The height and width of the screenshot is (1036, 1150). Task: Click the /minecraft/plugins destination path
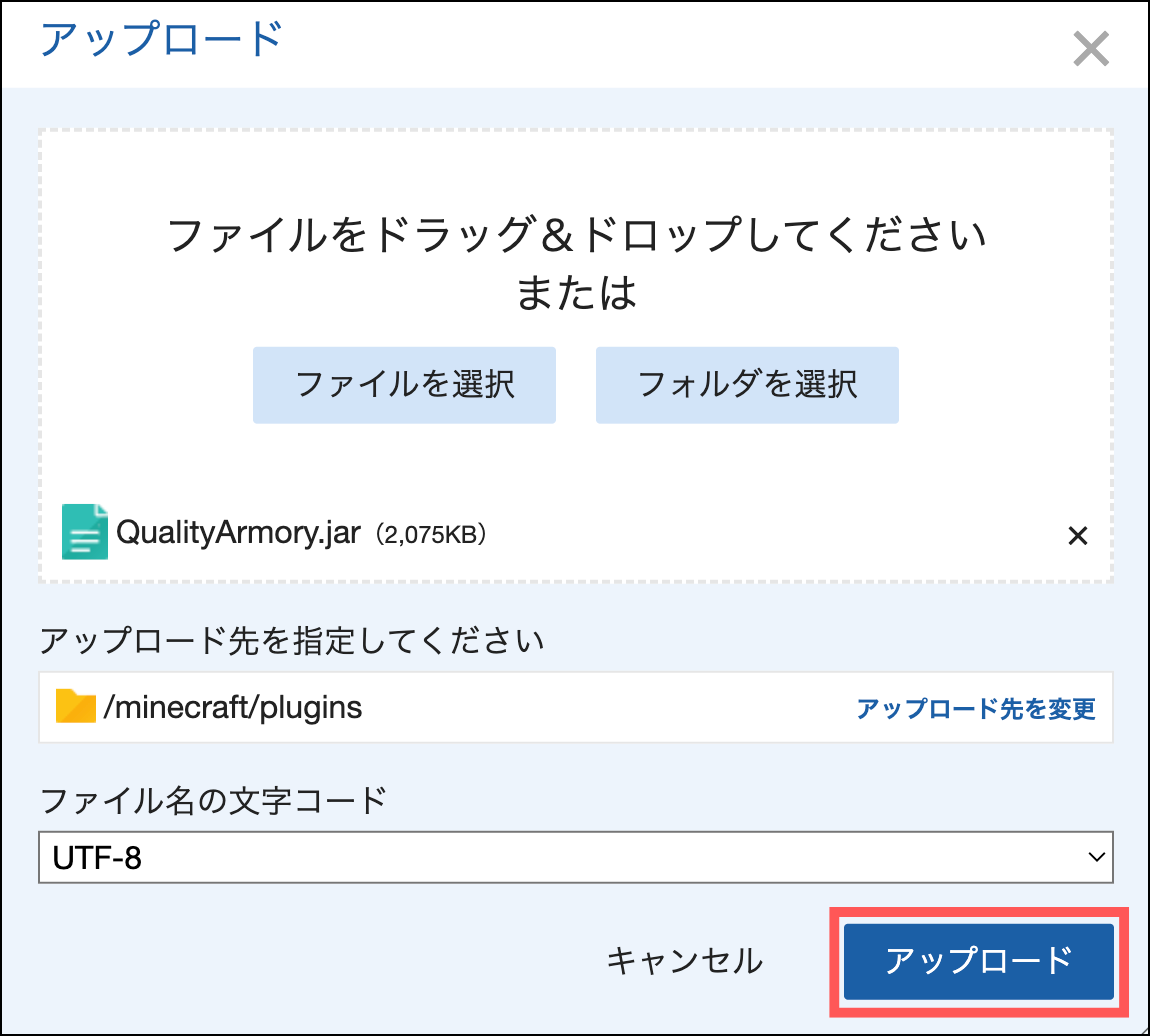pos(232,708)
